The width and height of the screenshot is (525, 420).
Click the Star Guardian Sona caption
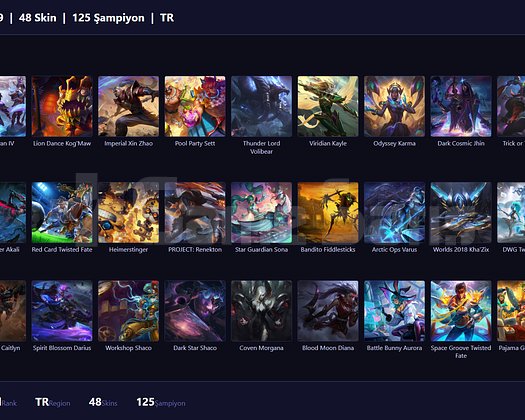261,250
